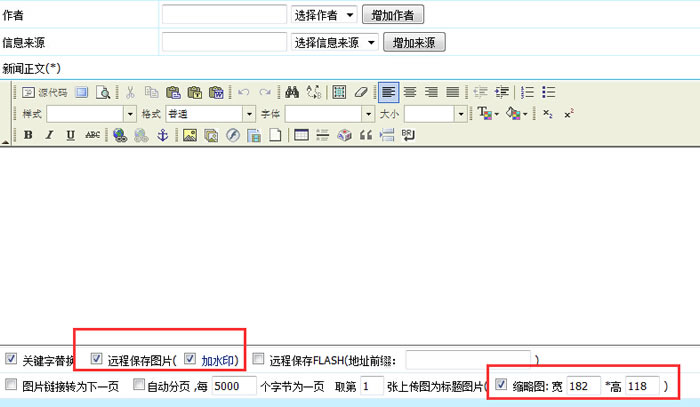Click the preview magnifier page icon
Viewport: 700px width, 407px height.
point(103,92)
